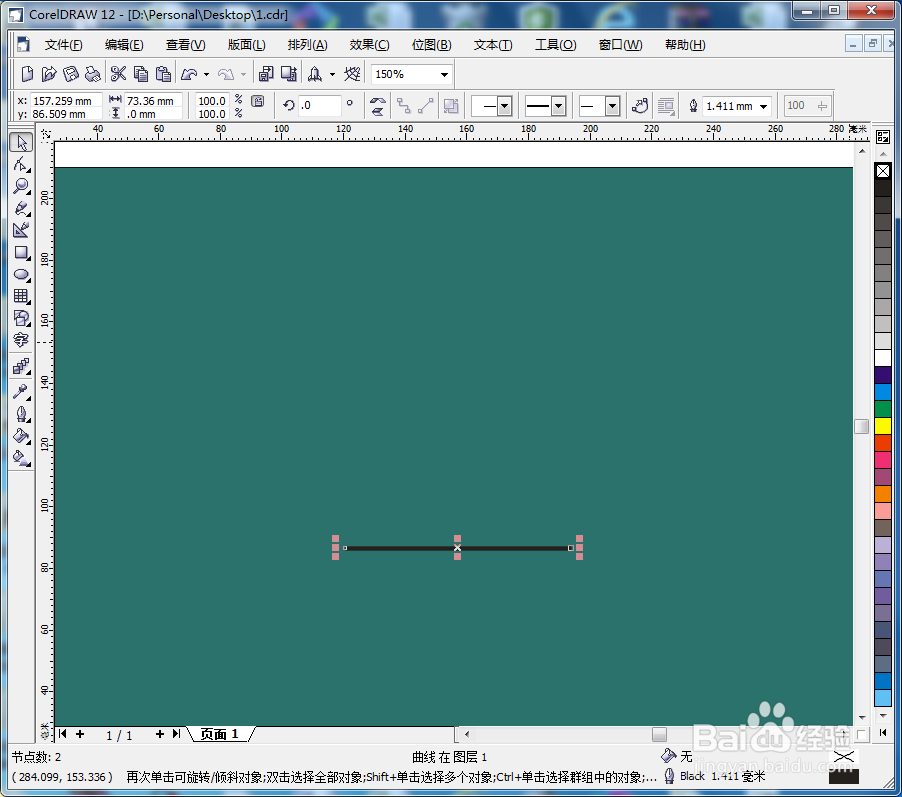Click the Corel online icon
This screenshot has width=902, height=797.
[x=352, y=74]
